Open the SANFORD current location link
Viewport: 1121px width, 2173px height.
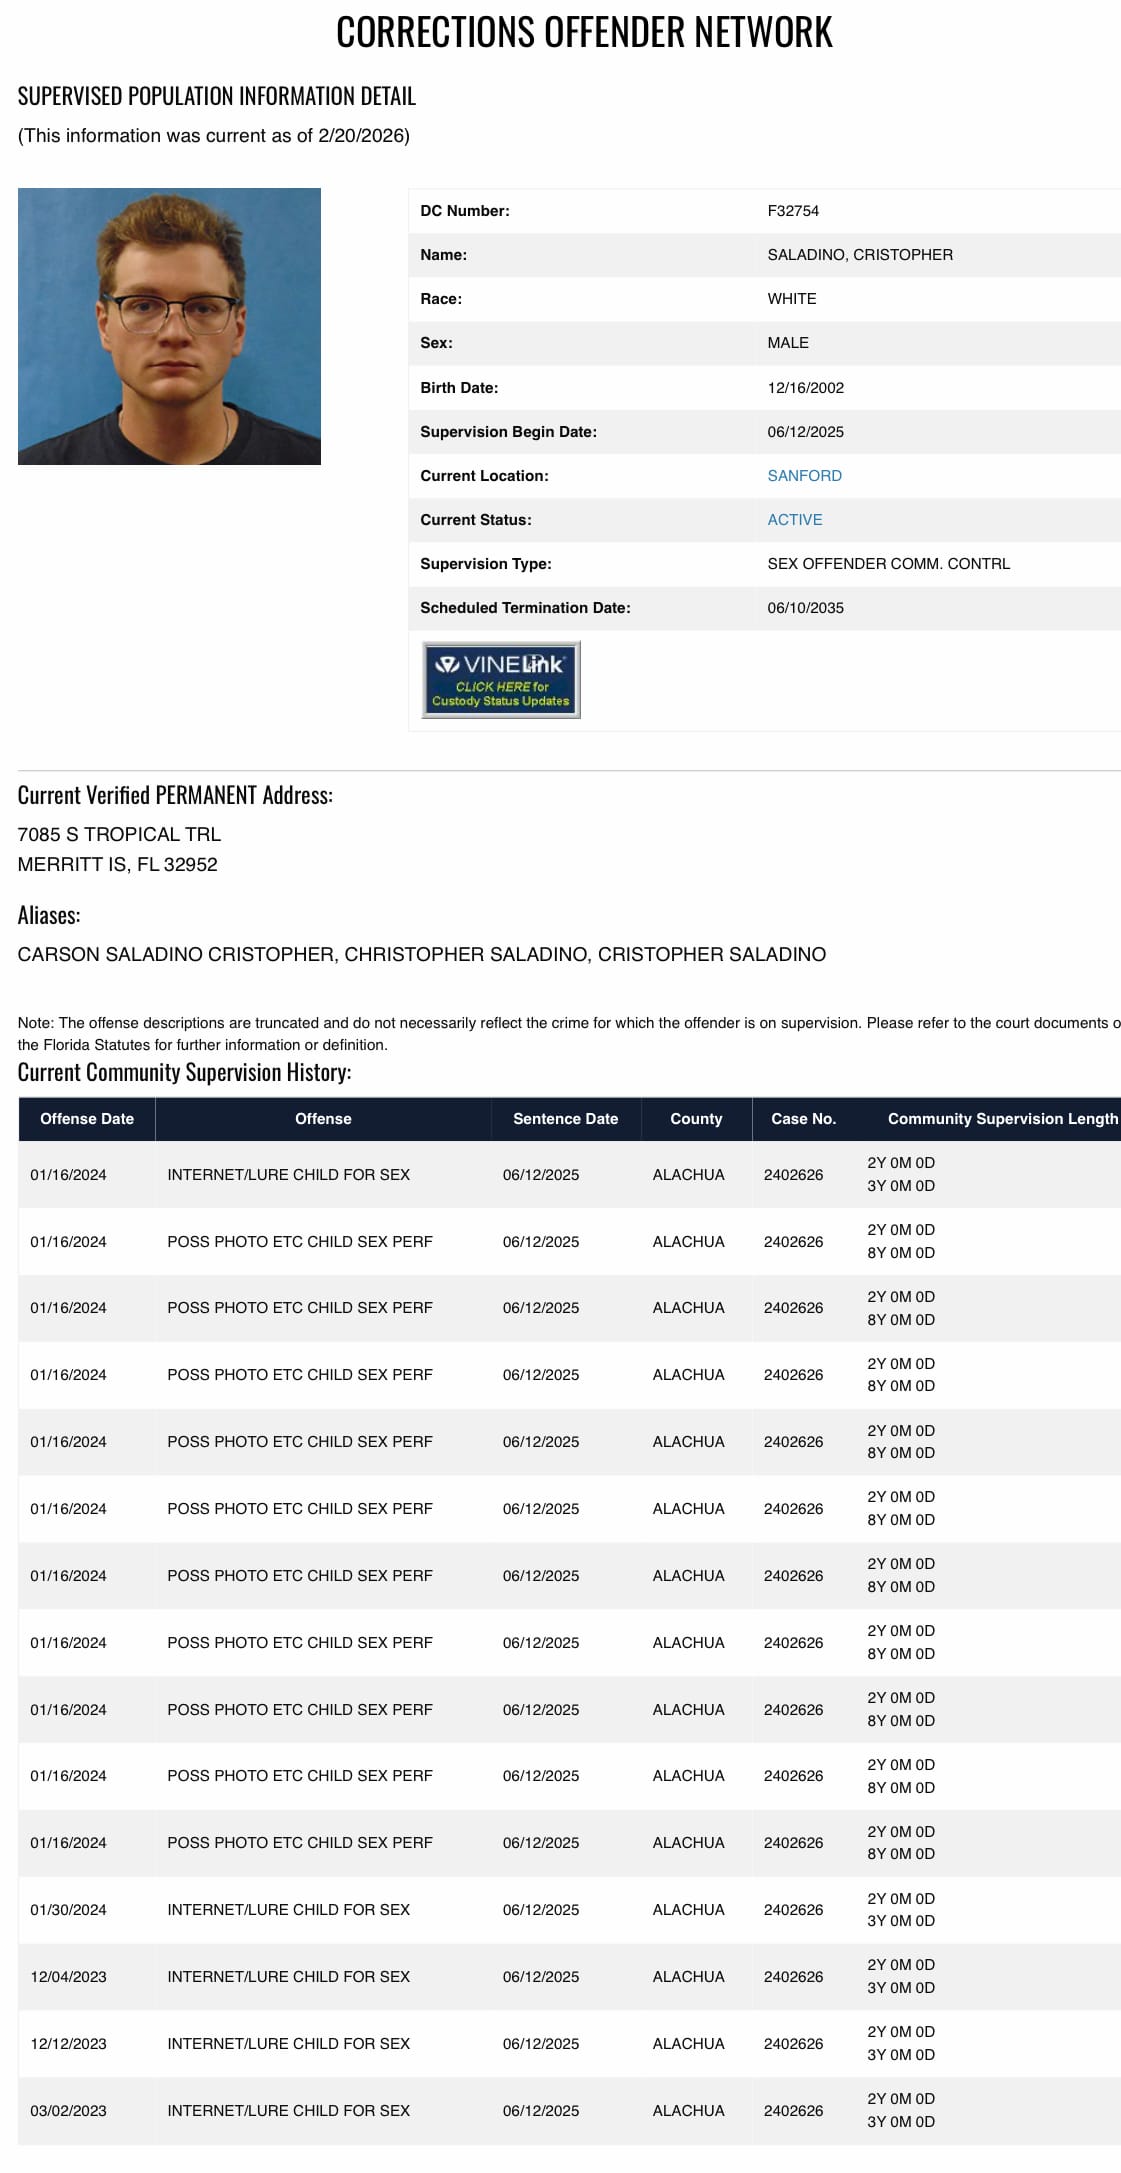click(x=804, y=476)
